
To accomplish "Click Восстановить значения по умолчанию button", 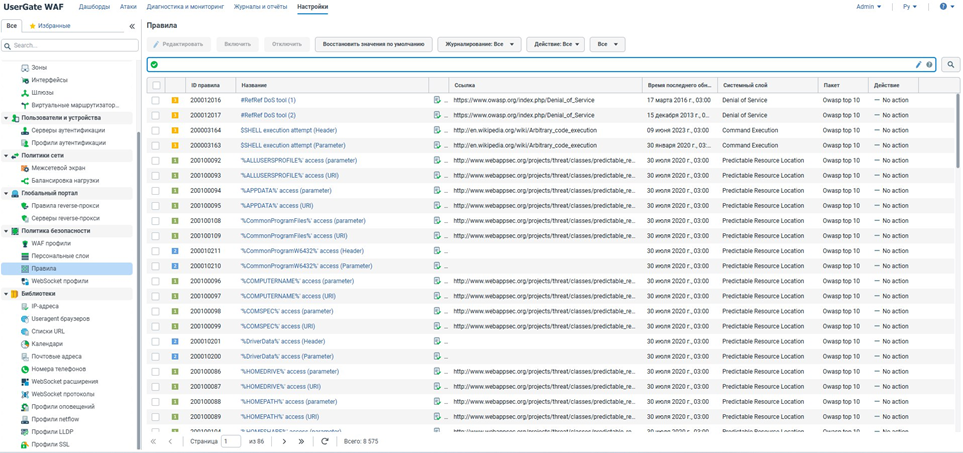I will click(374, 44).
